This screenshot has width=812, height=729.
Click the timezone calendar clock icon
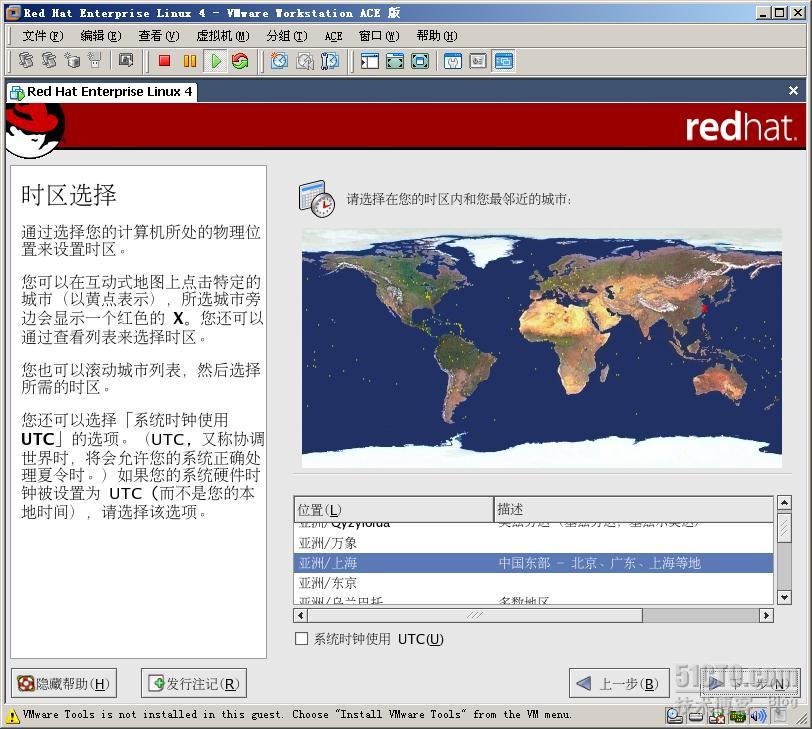317,199
